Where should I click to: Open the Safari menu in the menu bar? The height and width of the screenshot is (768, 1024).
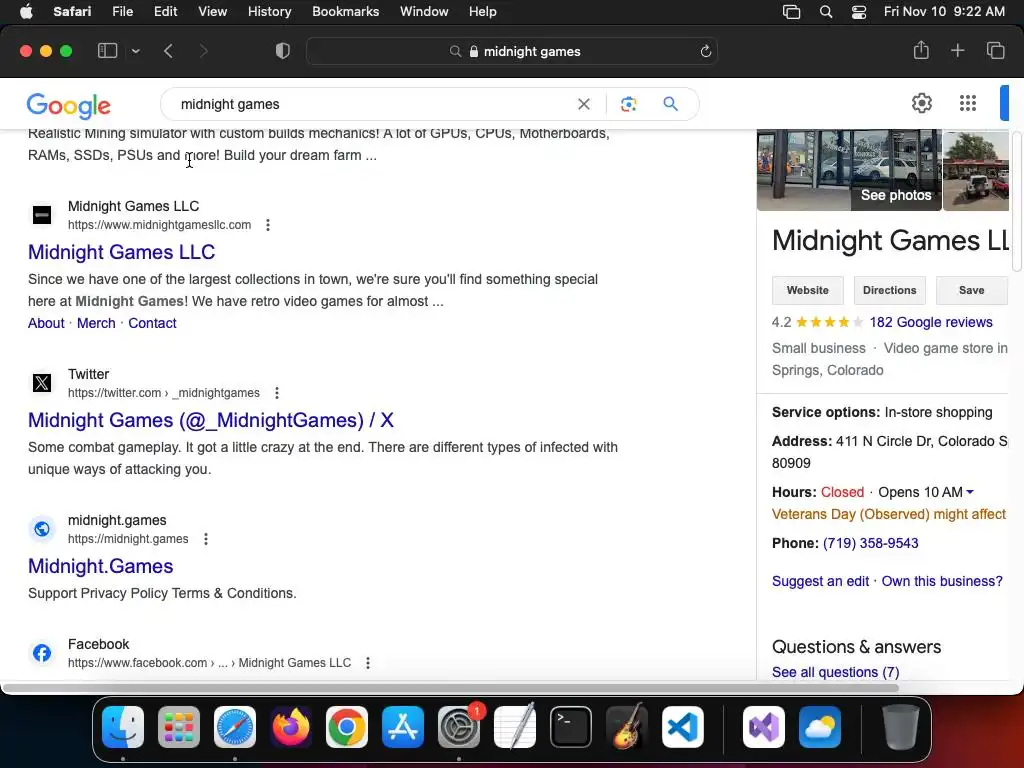click(72, 12)
